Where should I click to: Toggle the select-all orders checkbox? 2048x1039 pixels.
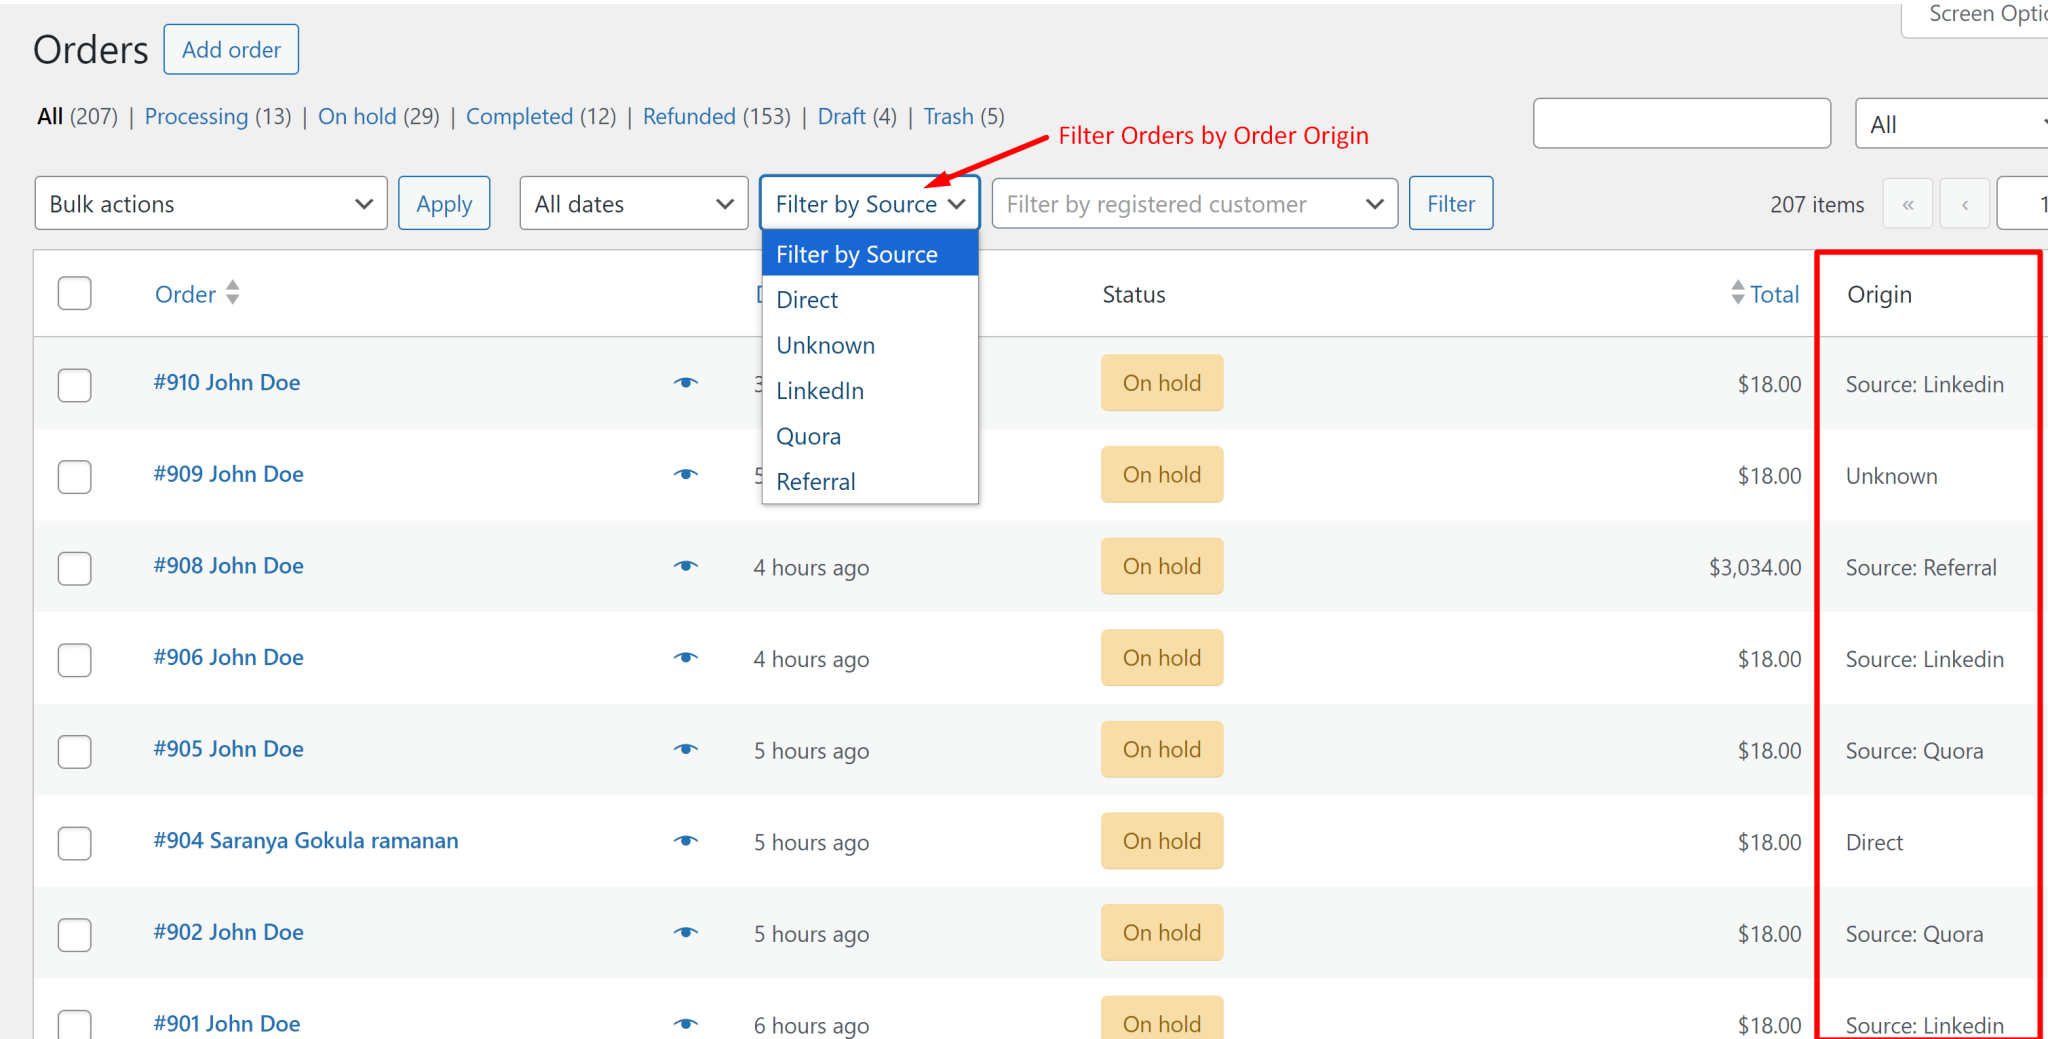(74, 293)
